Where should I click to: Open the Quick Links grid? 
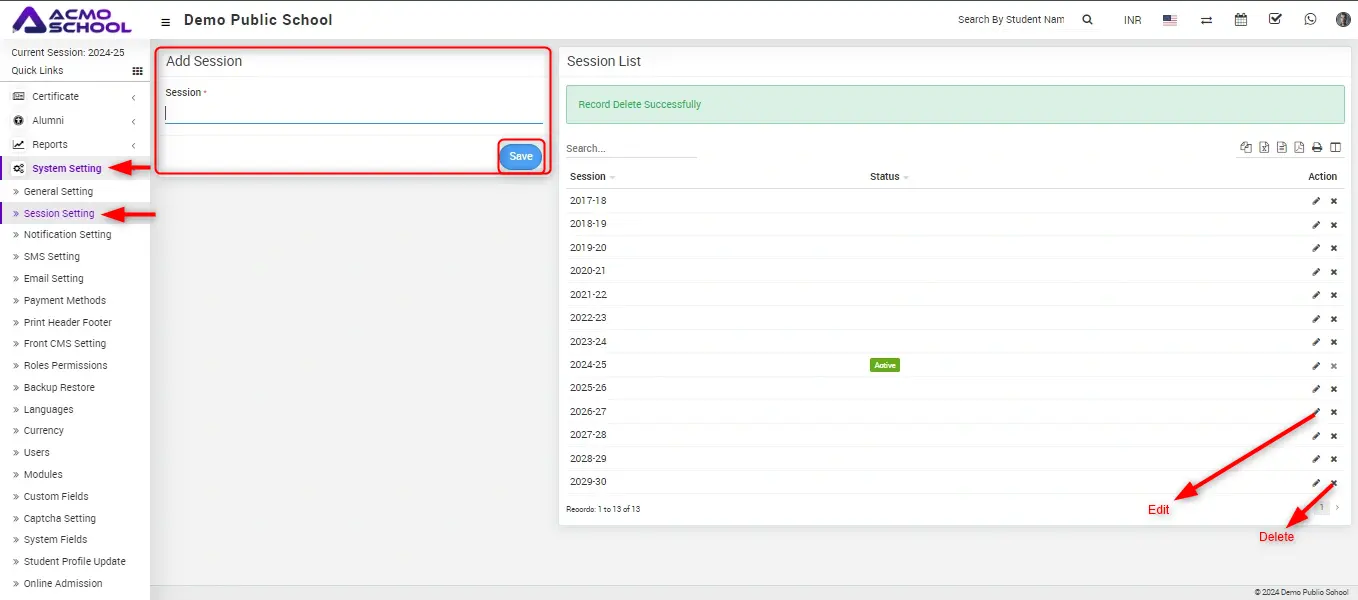point(138,71)
